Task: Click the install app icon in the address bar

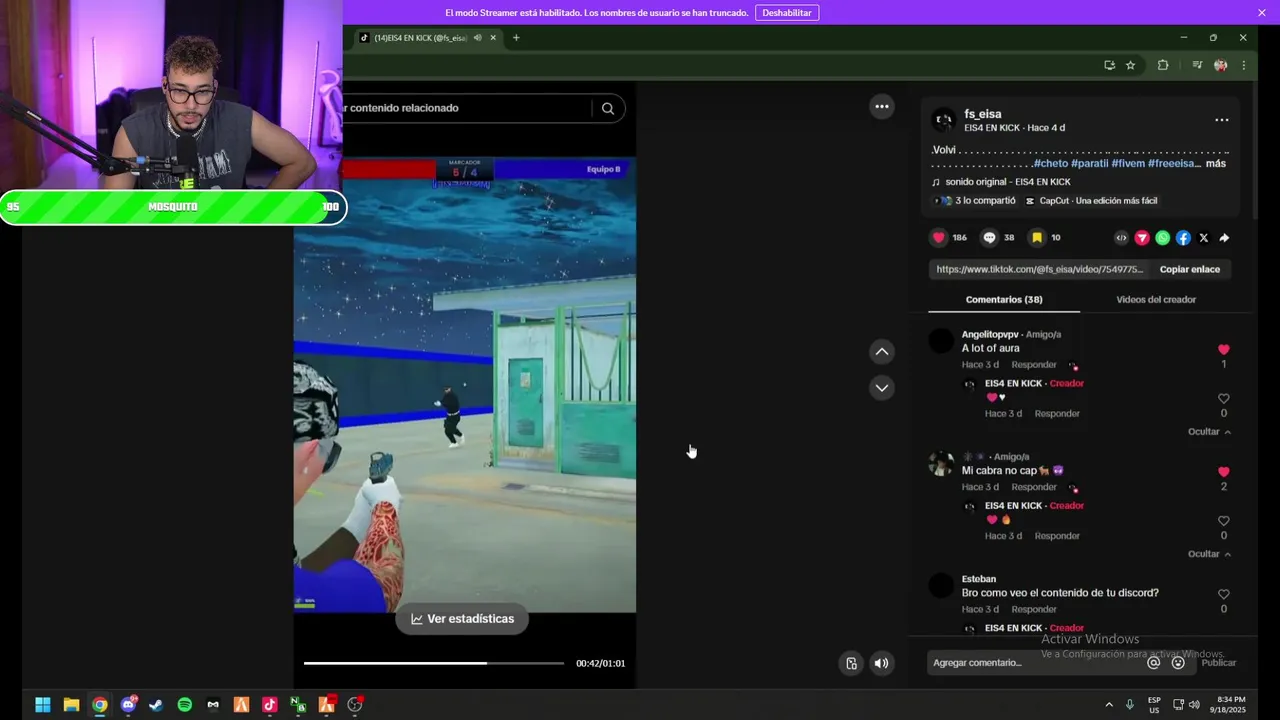Action: pyautogui.click(x=1109, y=65)
